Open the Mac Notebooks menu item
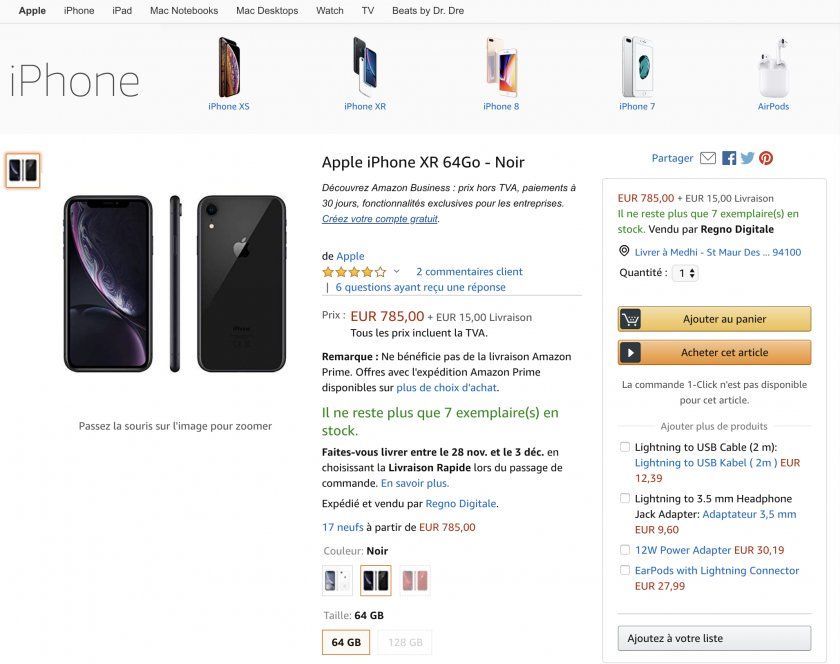 (184, 11)
